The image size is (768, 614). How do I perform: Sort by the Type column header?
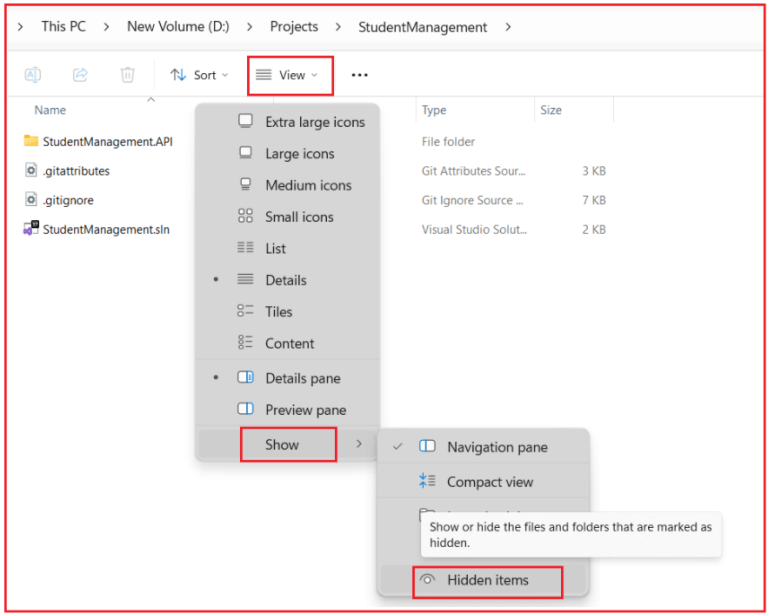tap(434, 110)
